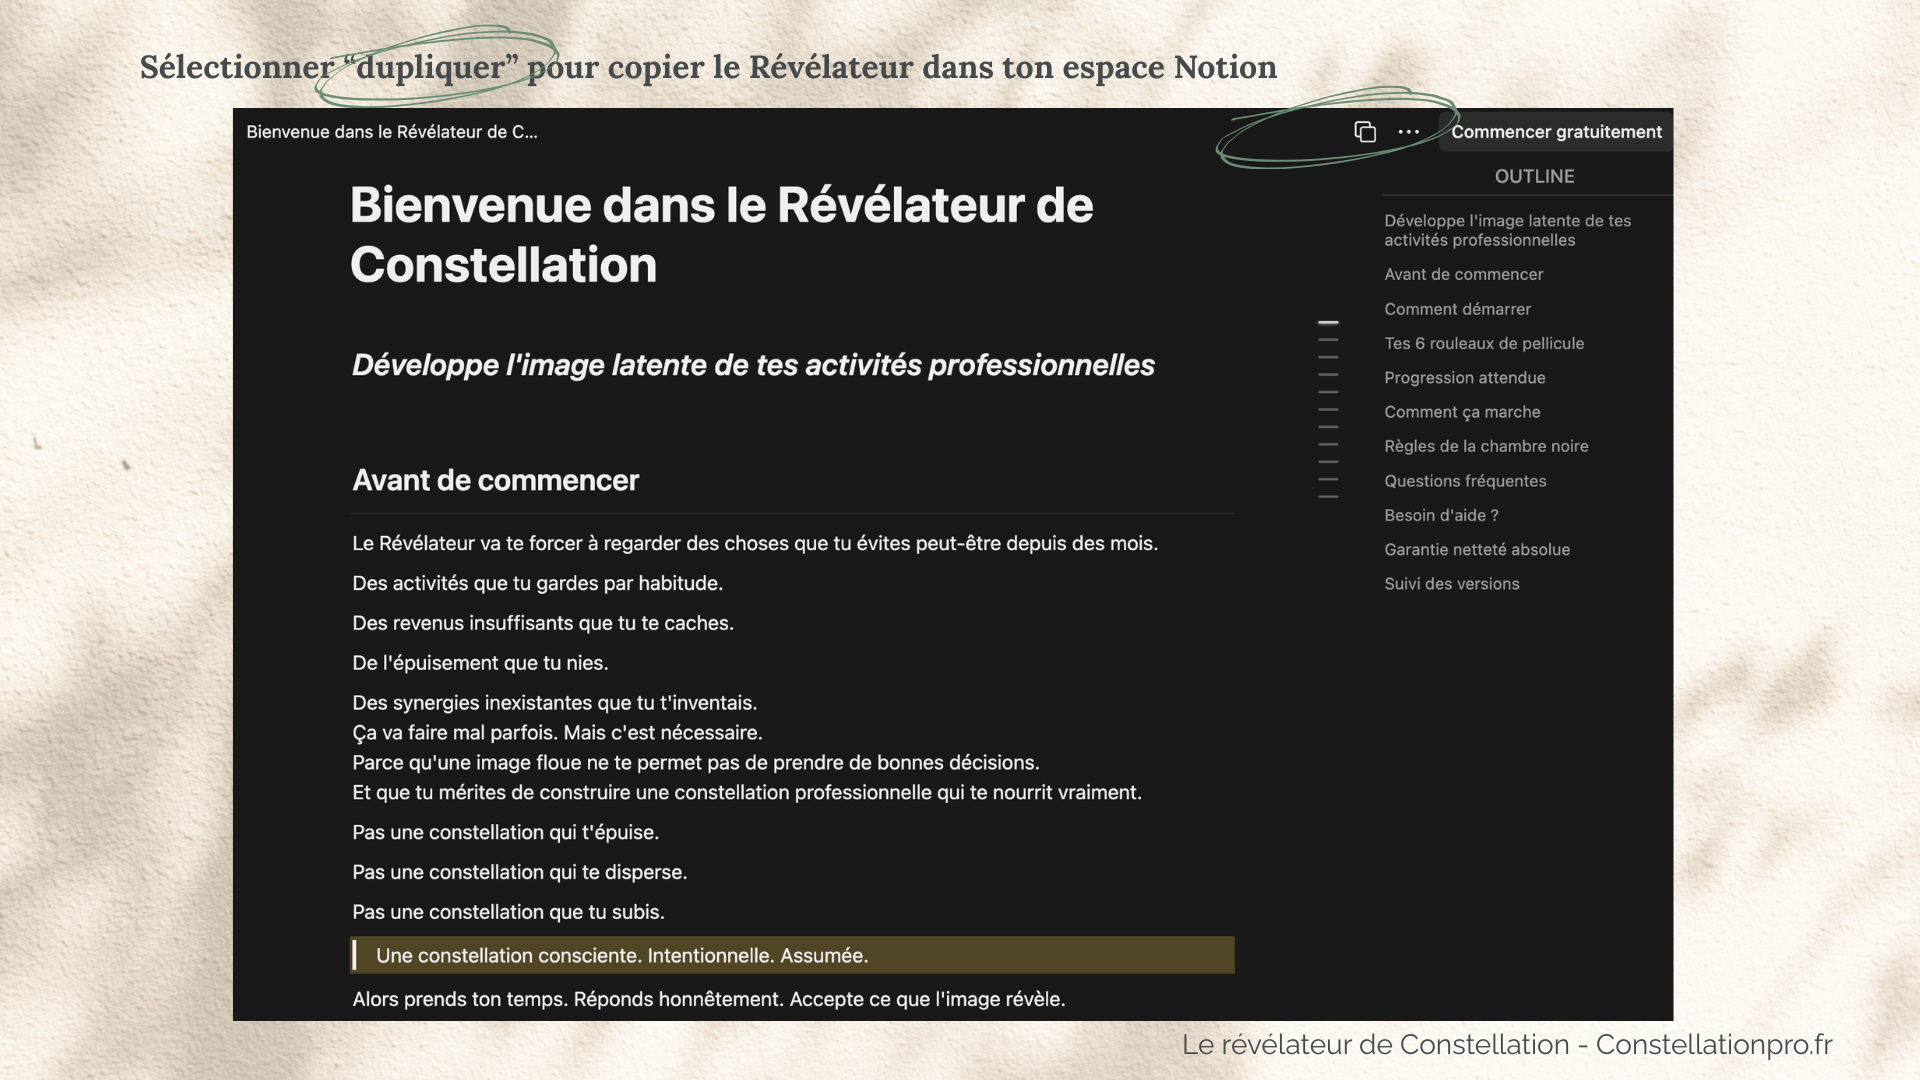This screenshot has width=1920, height=1080.
Task: Jump to Comment démarrer outline entry
Action: [1457, 309]
